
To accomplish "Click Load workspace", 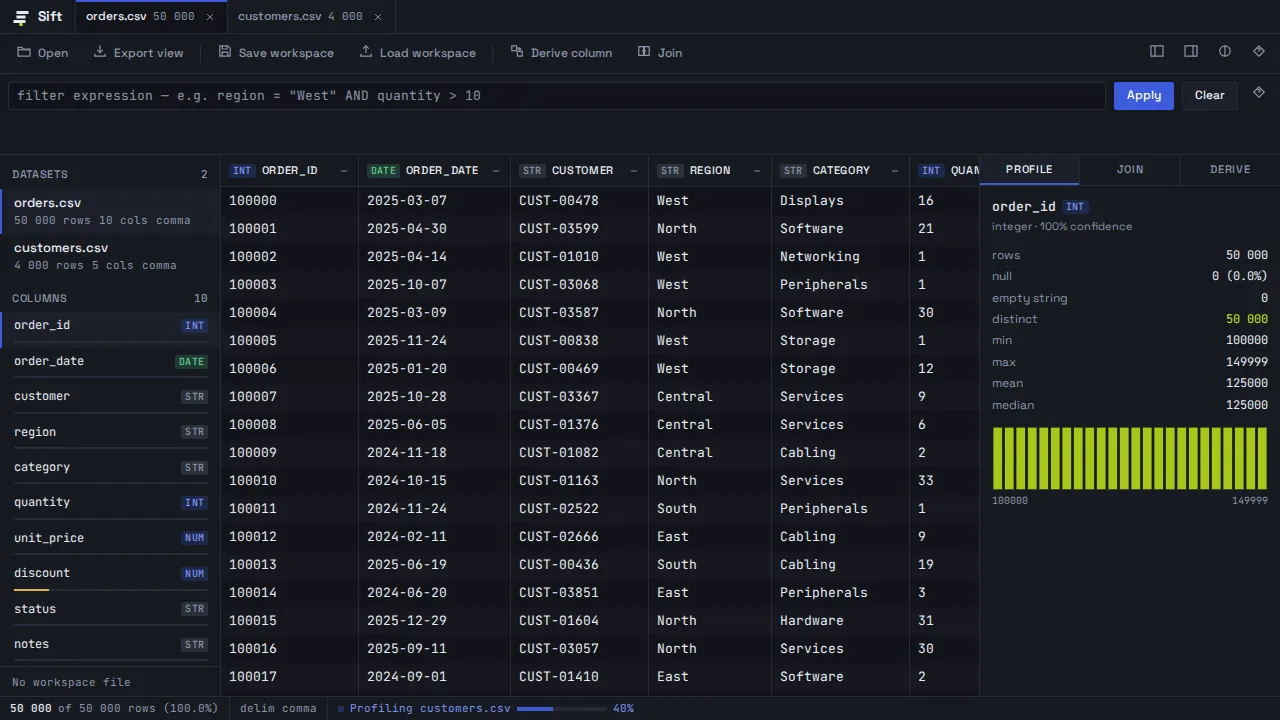I will [418, 52].
